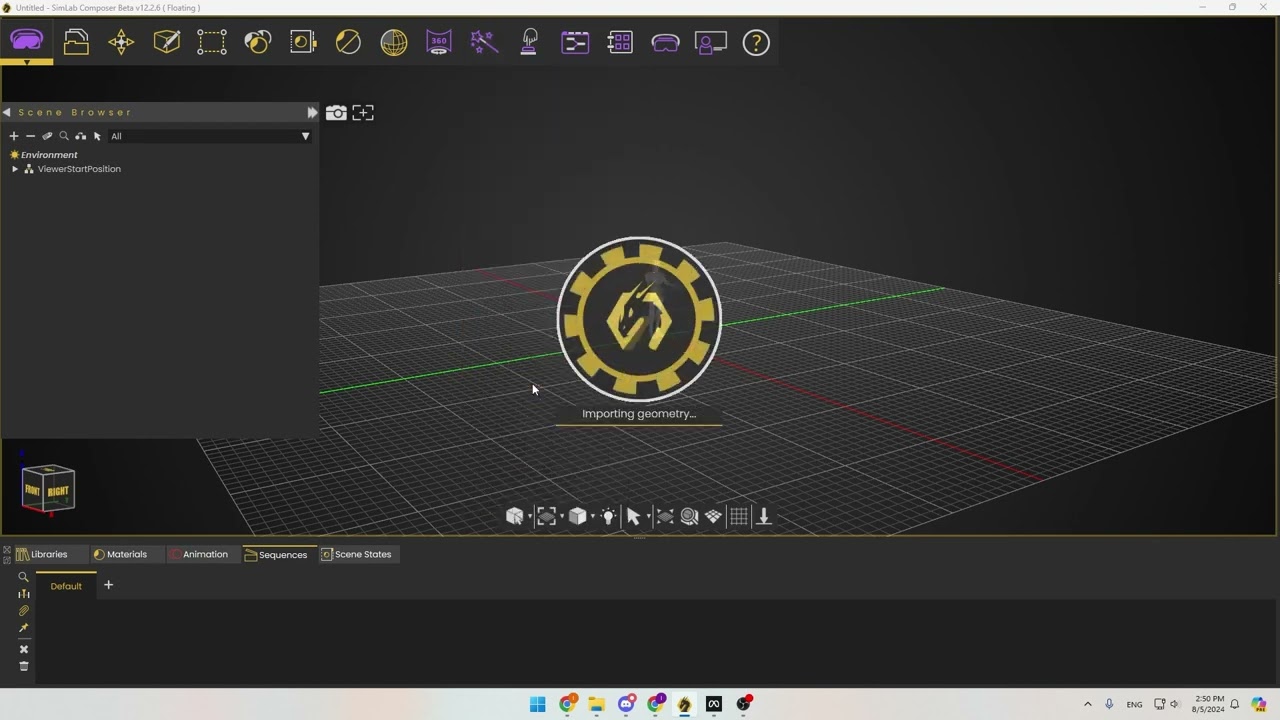Click the pin icon in Sequences sidebar
The image size is (1280, 720).
pyautogui.click(x=24, y=628)
